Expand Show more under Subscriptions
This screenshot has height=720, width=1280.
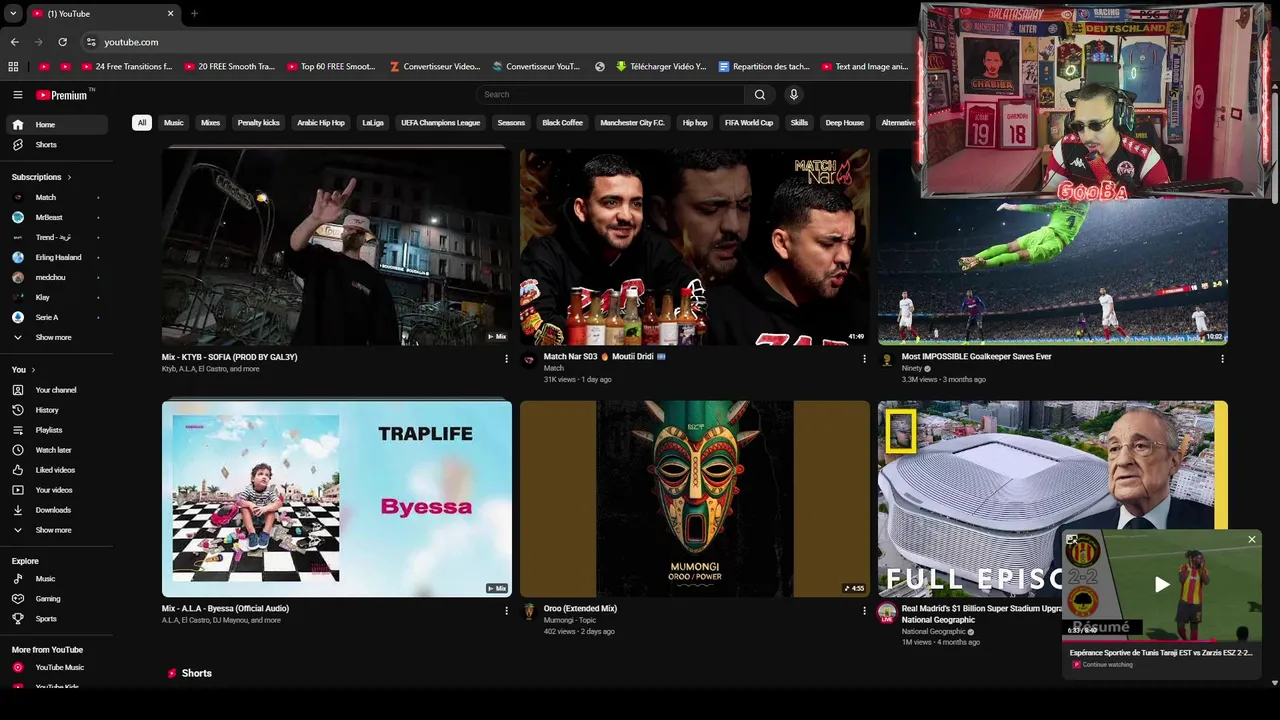pyautogui.click(x=58, y=338)
